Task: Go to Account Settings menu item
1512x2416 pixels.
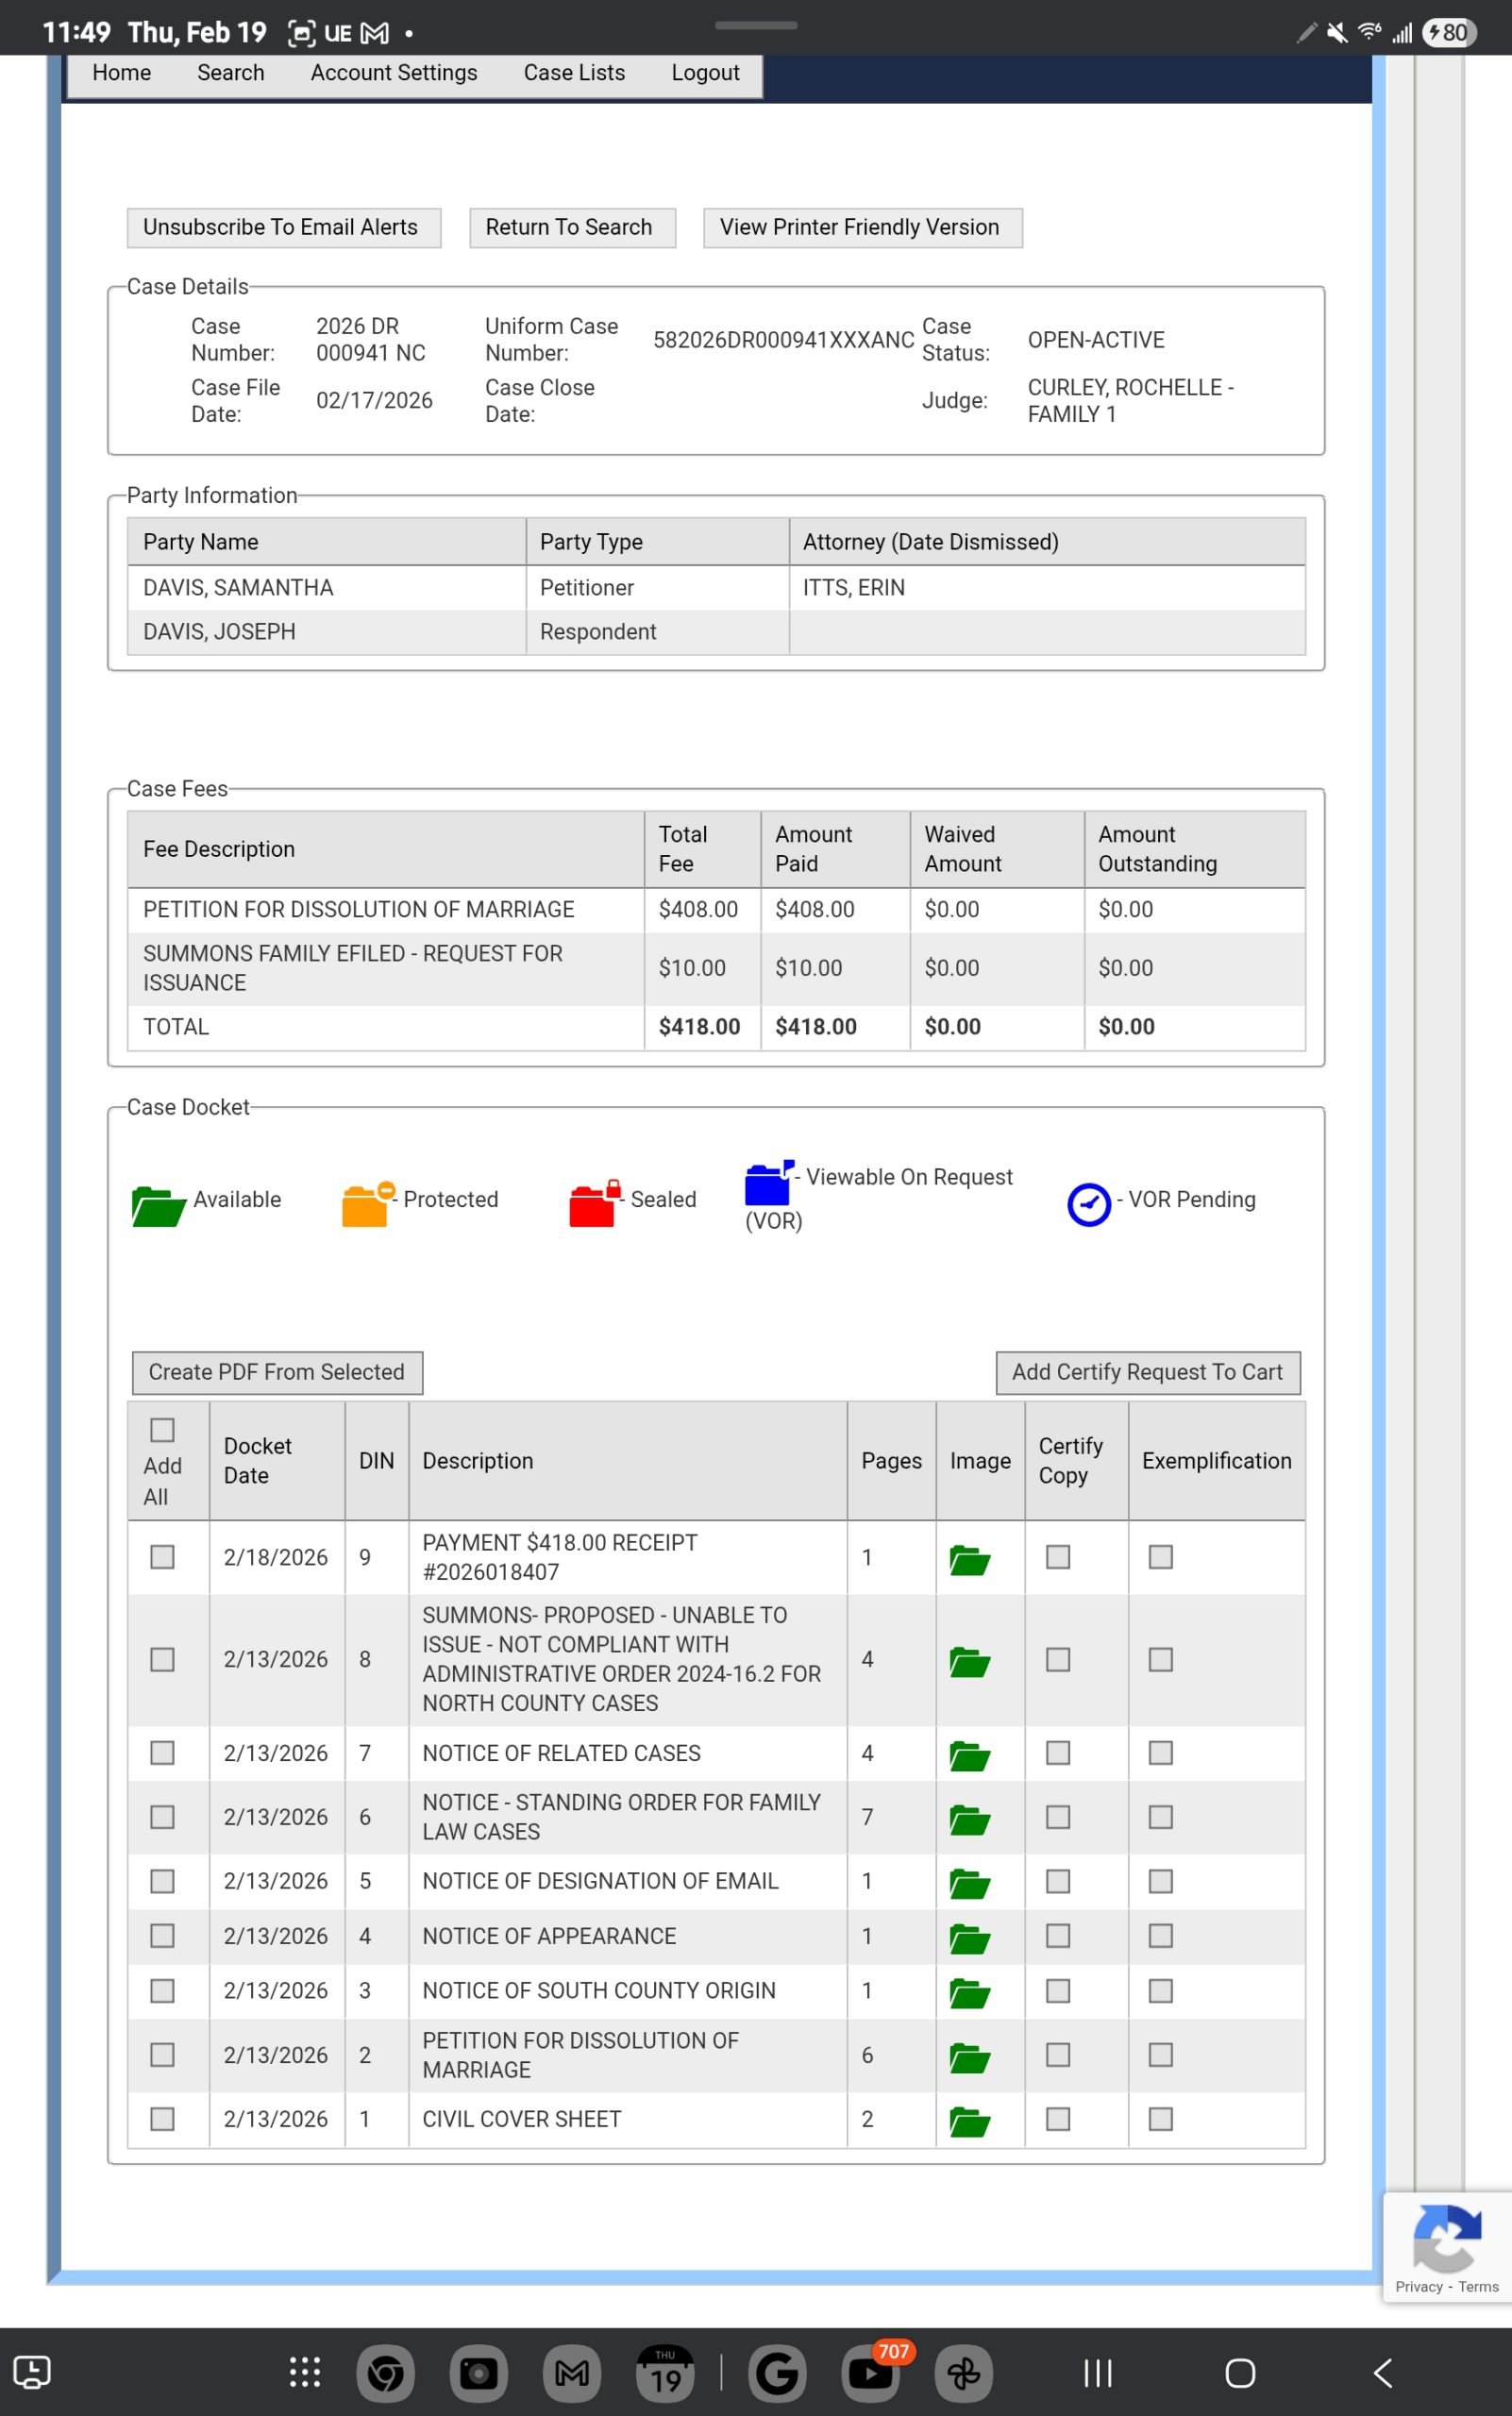Action: pos(394,73)
